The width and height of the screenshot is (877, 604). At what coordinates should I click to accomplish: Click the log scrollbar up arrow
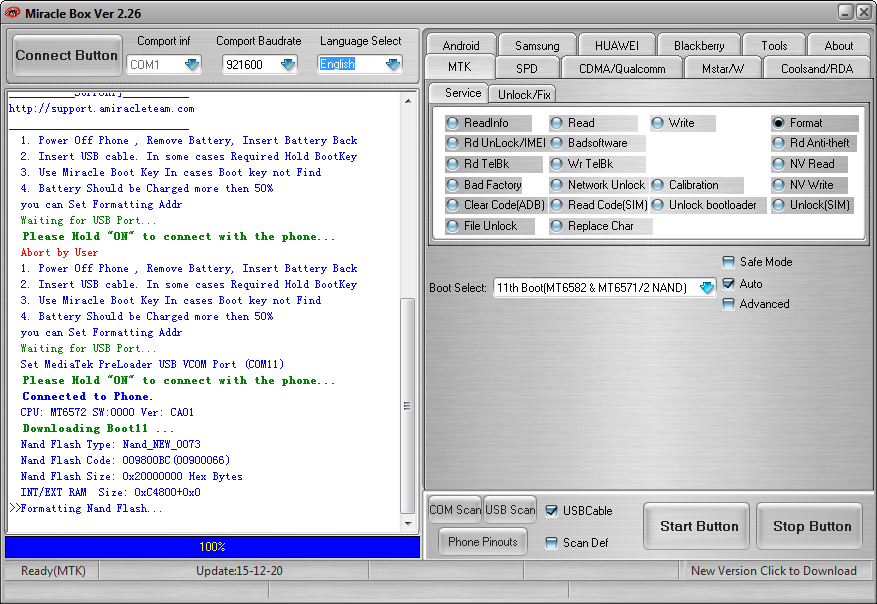pyautogui.click(x=408, y=101)
